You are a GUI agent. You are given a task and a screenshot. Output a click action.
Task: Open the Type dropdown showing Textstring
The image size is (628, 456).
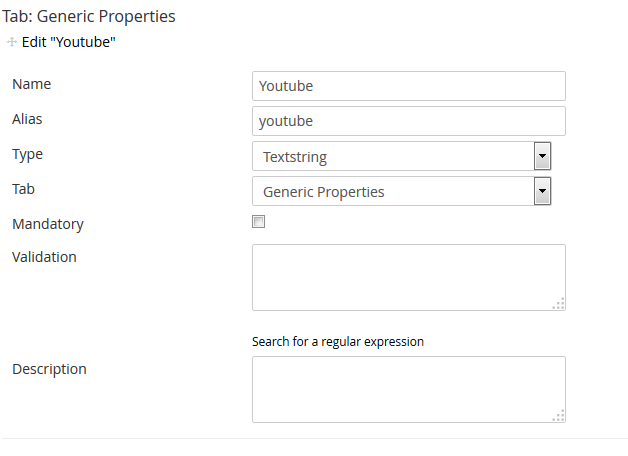click(x=402, y=156)
